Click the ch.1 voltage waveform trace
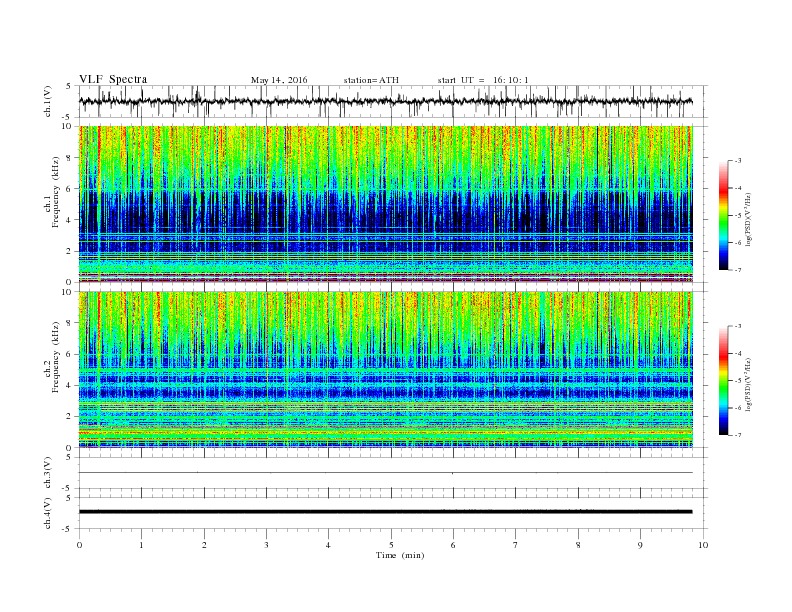The height and width of the screenshot is (612, 792). [x=385, y=101]
